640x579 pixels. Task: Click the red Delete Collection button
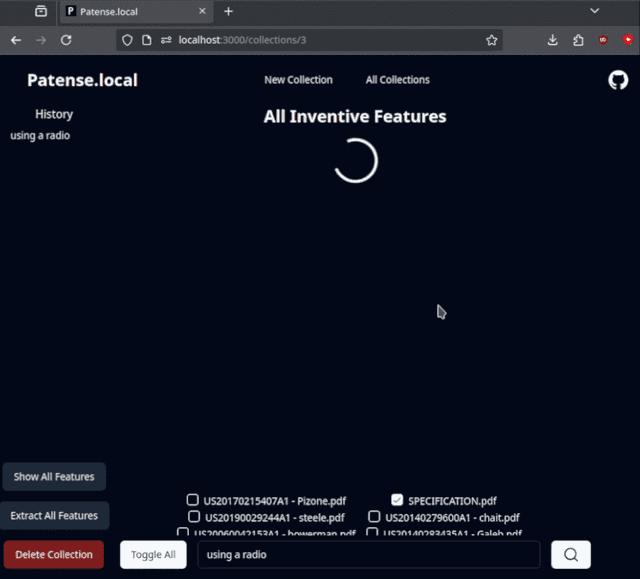click(53, 554)
